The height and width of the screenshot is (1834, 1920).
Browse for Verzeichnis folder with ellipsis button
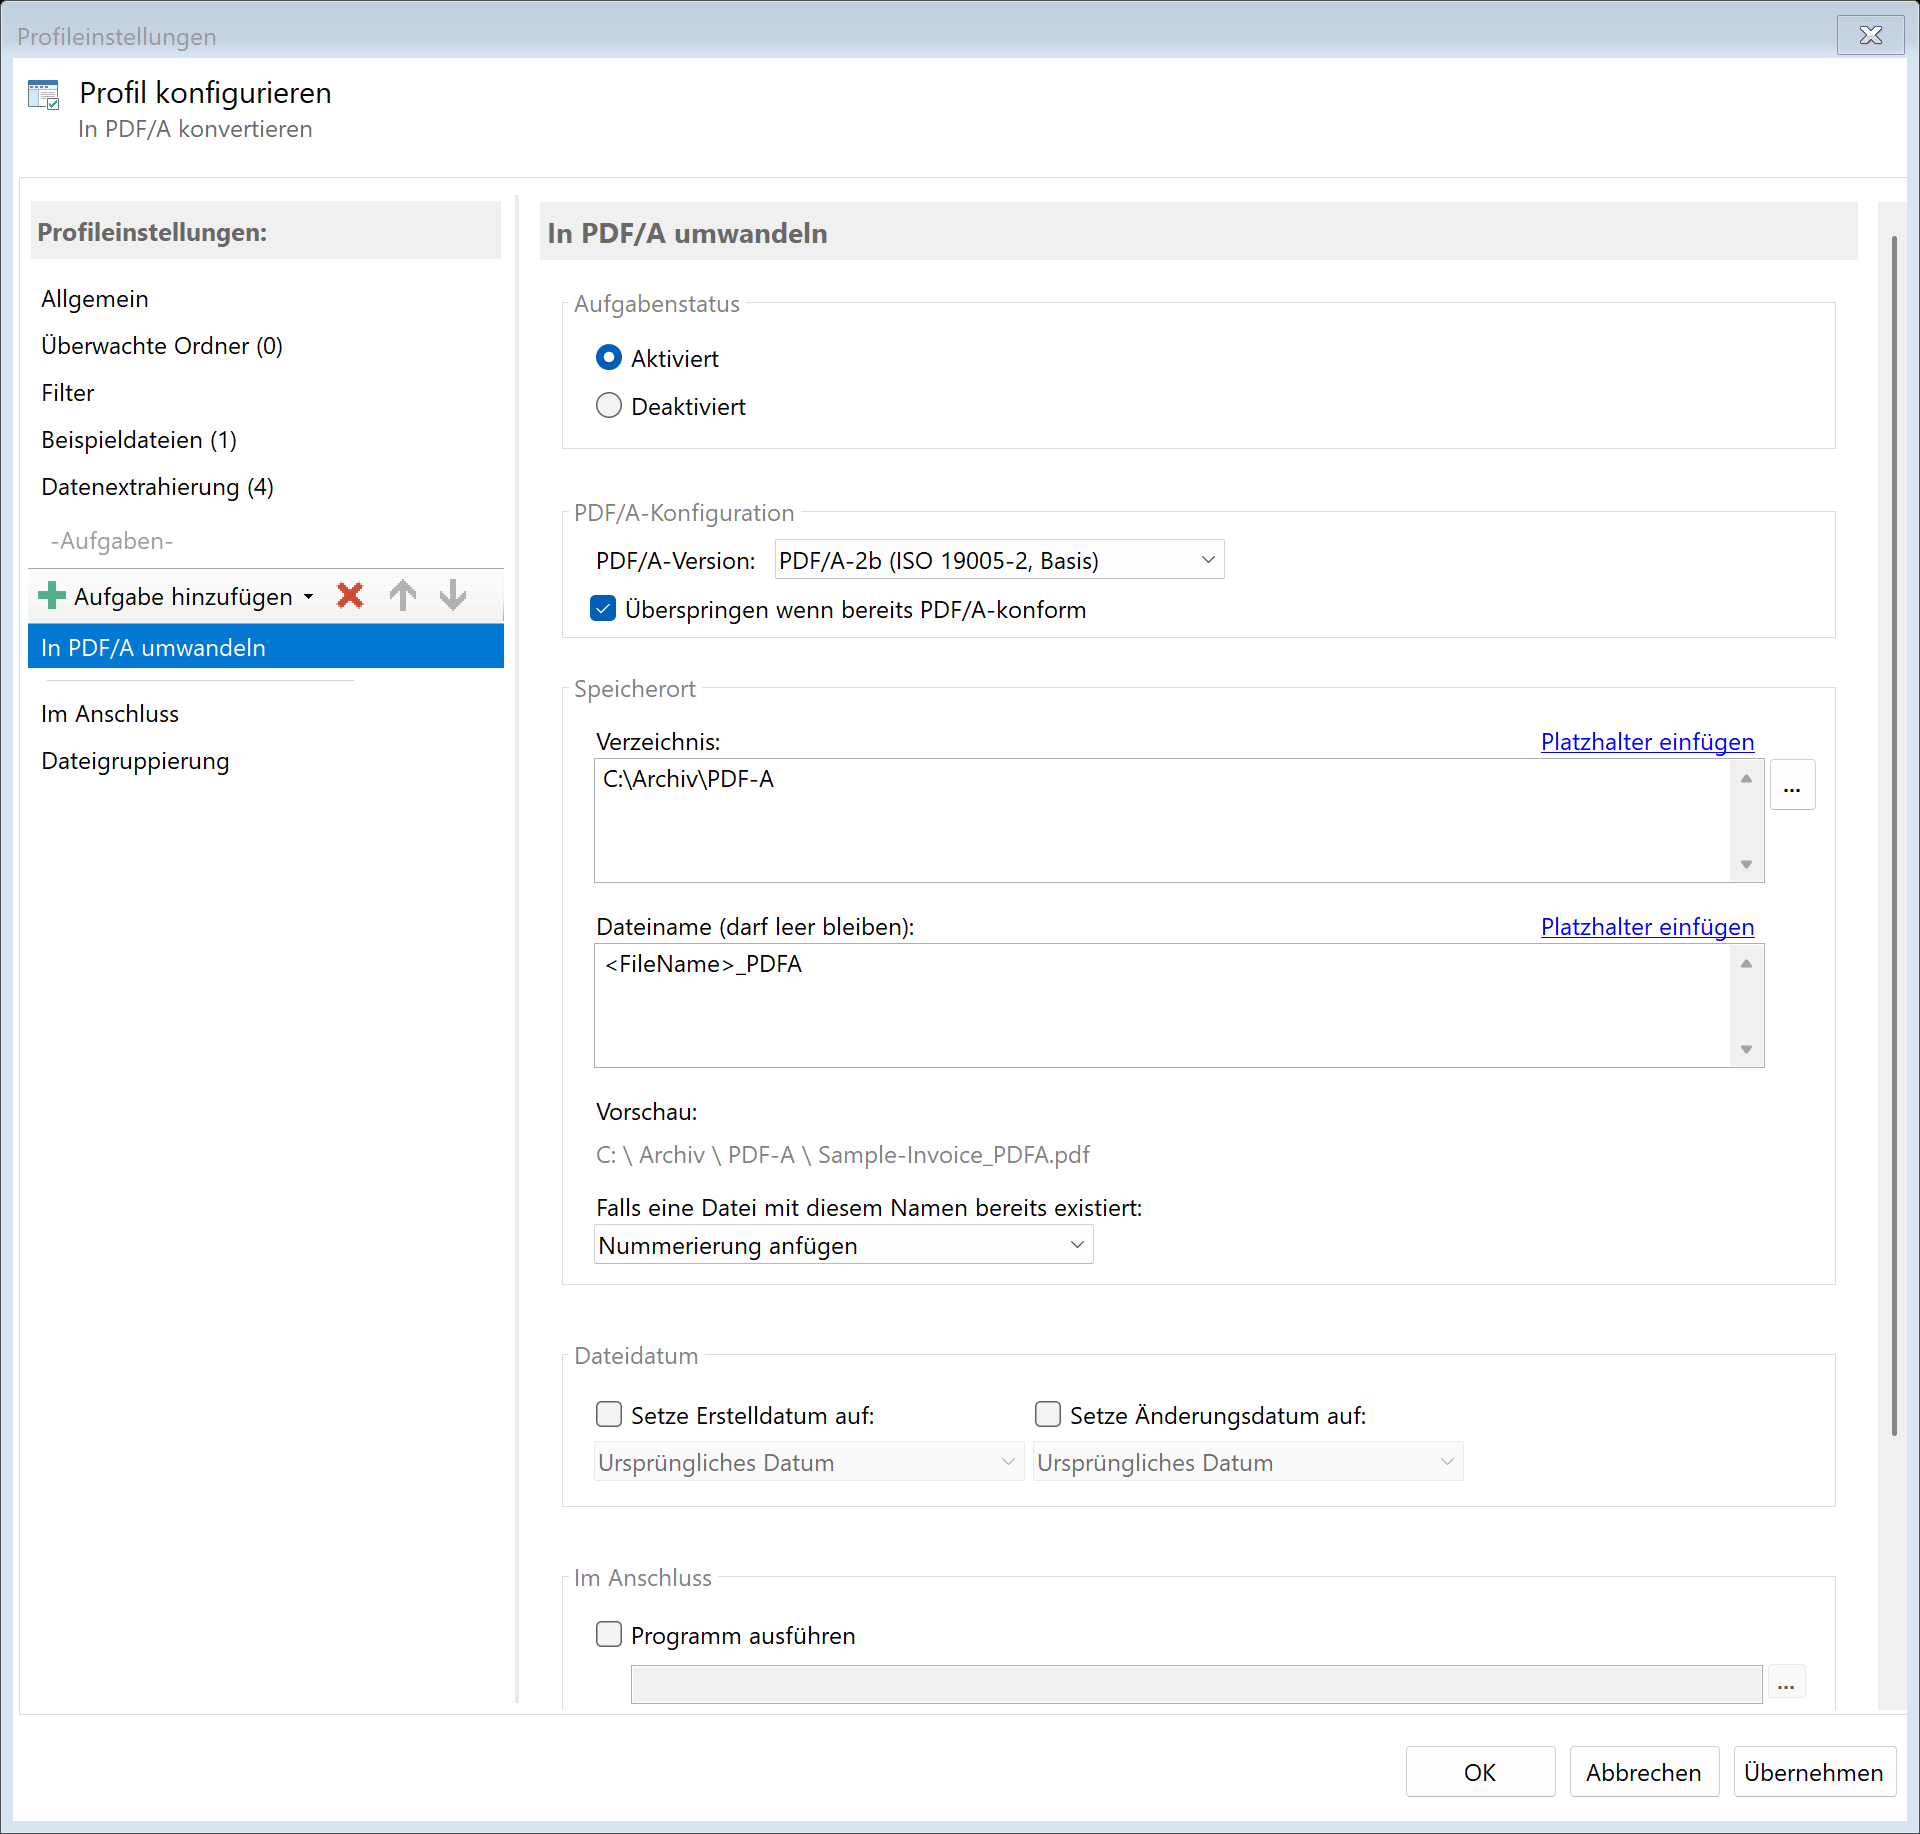coord(1791,785)
